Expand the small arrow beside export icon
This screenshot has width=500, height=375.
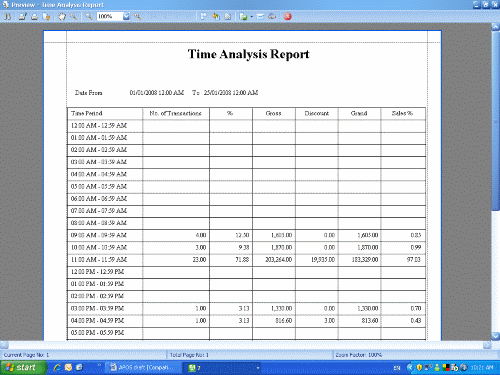pyautogui.click(x=252, y=16)
